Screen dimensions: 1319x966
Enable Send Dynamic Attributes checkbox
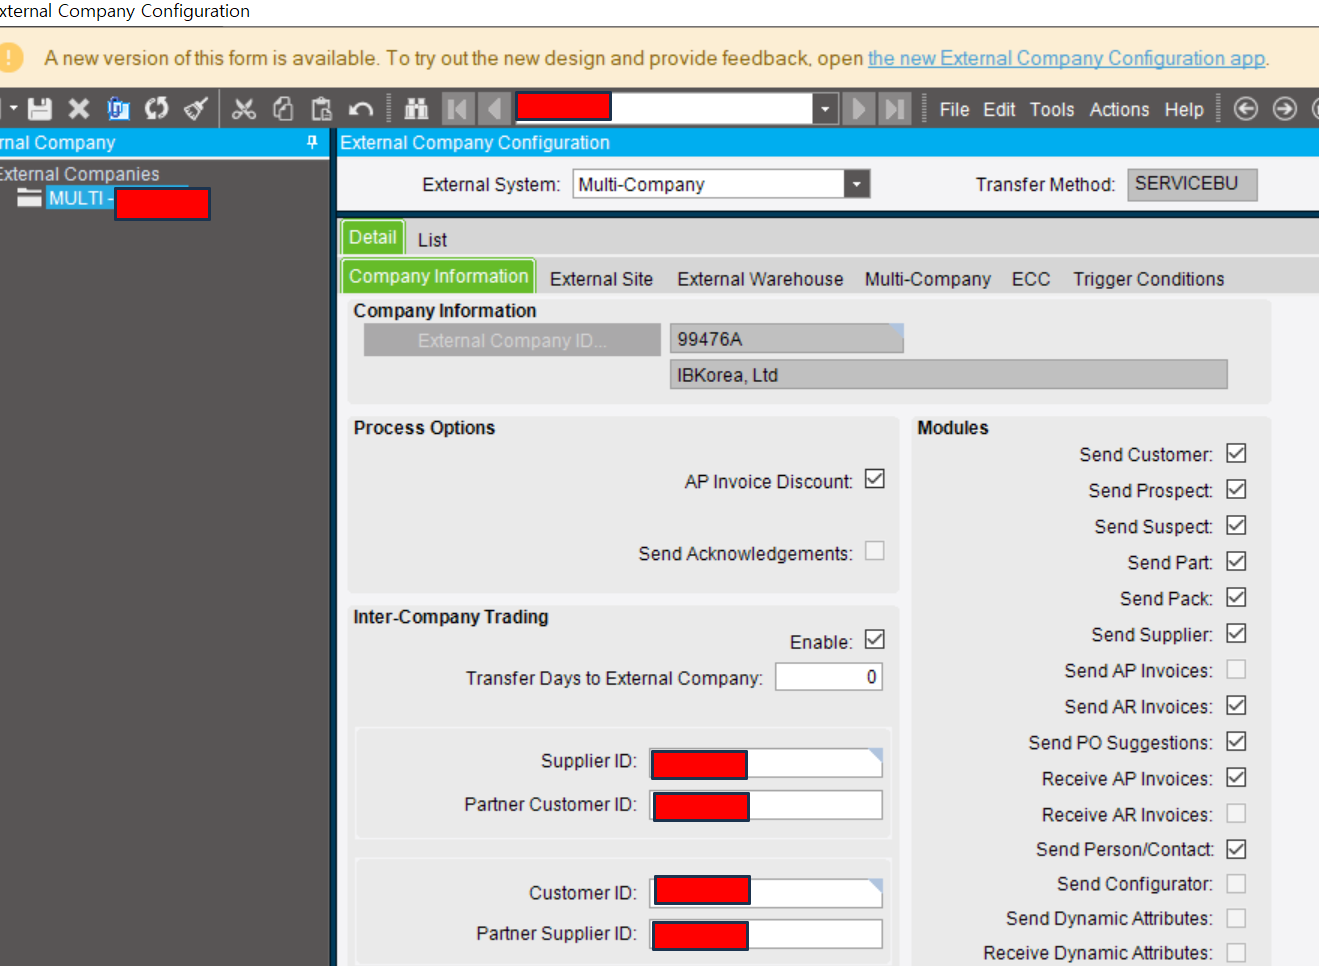click(x=1236, y=918)
